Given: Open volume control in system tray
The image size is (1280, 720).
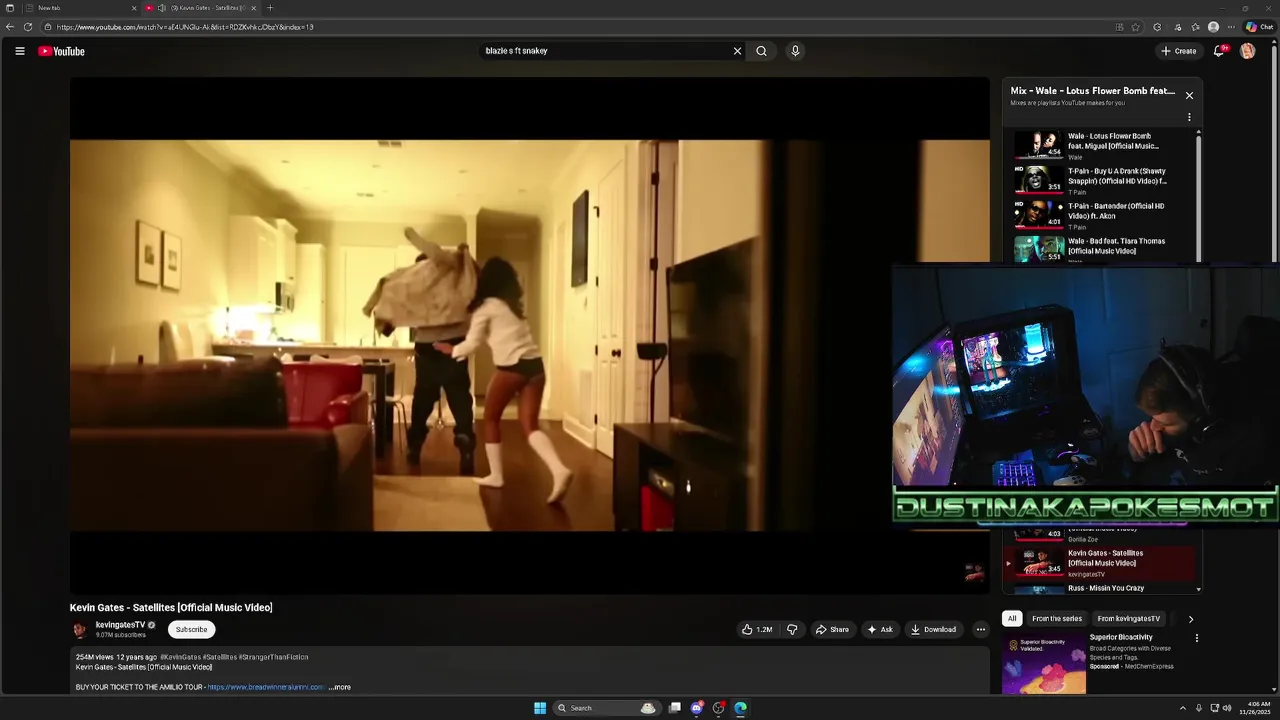Looking at the screenshot, I should click(1227, 708).
